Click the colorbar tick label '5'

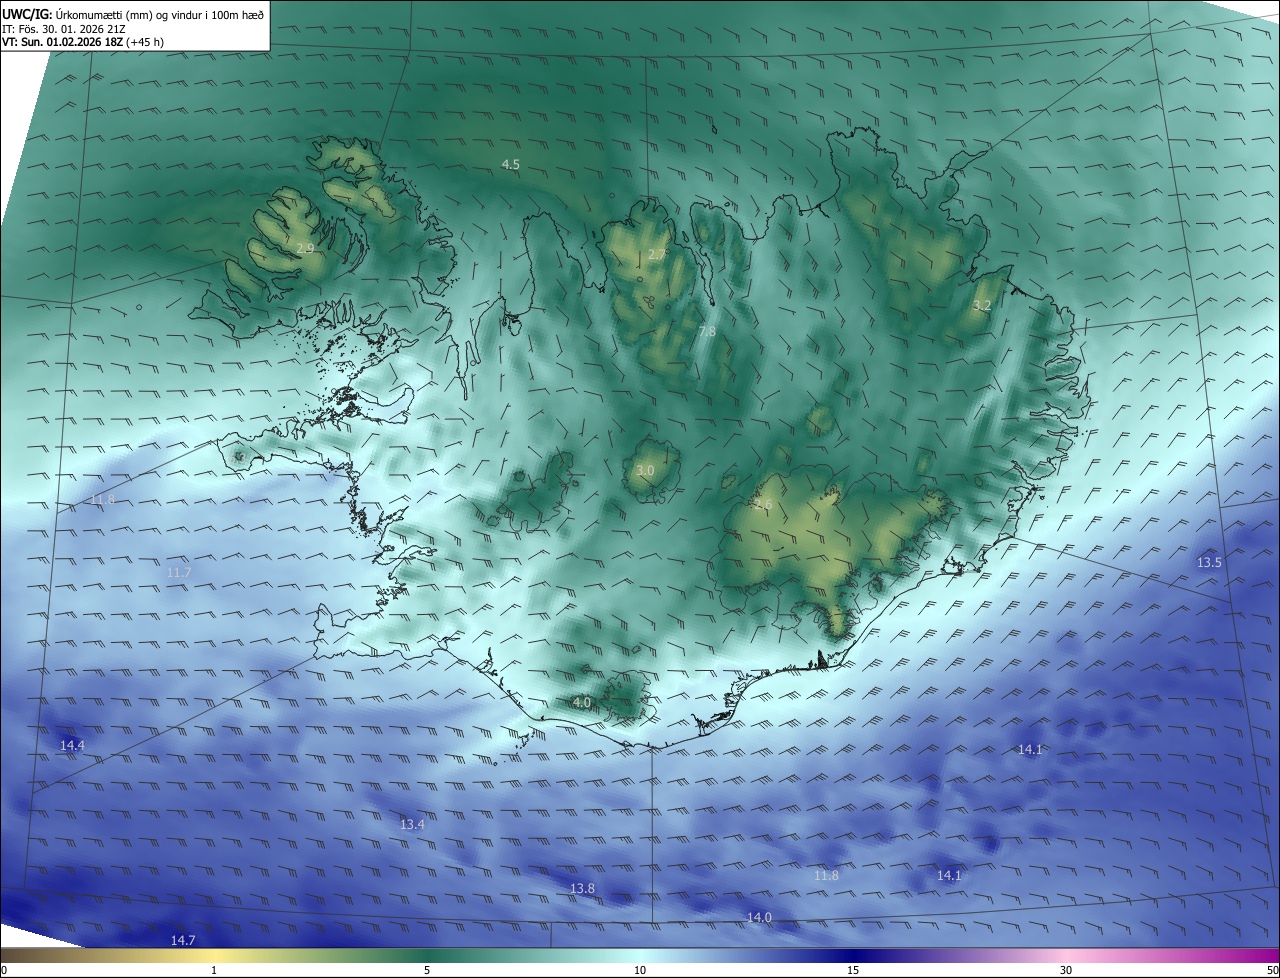coord(427,970)
